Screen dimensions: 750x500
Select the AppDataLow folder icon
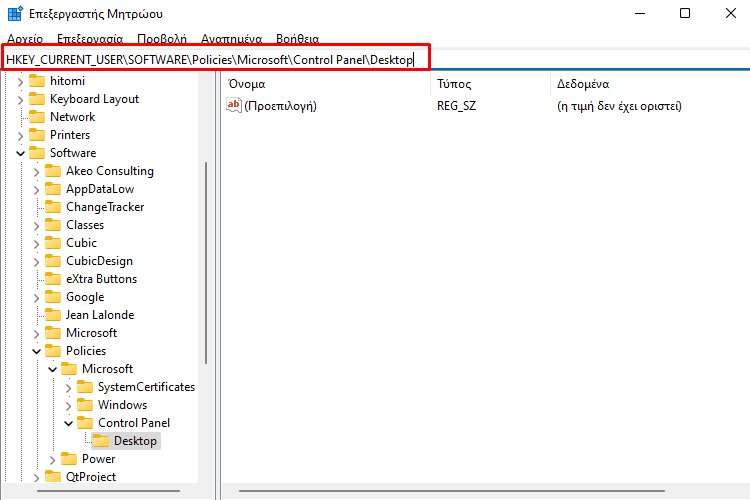coord(53,189)
